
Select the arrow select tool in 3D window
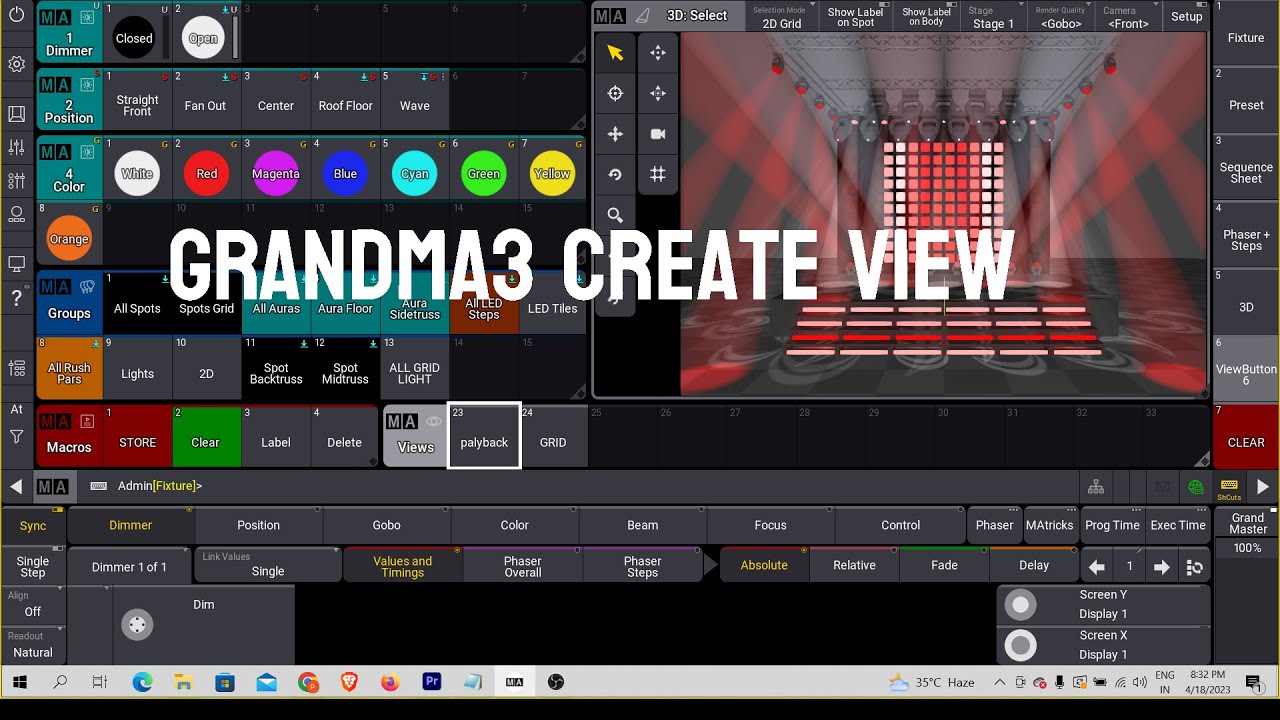coord(615,53)
